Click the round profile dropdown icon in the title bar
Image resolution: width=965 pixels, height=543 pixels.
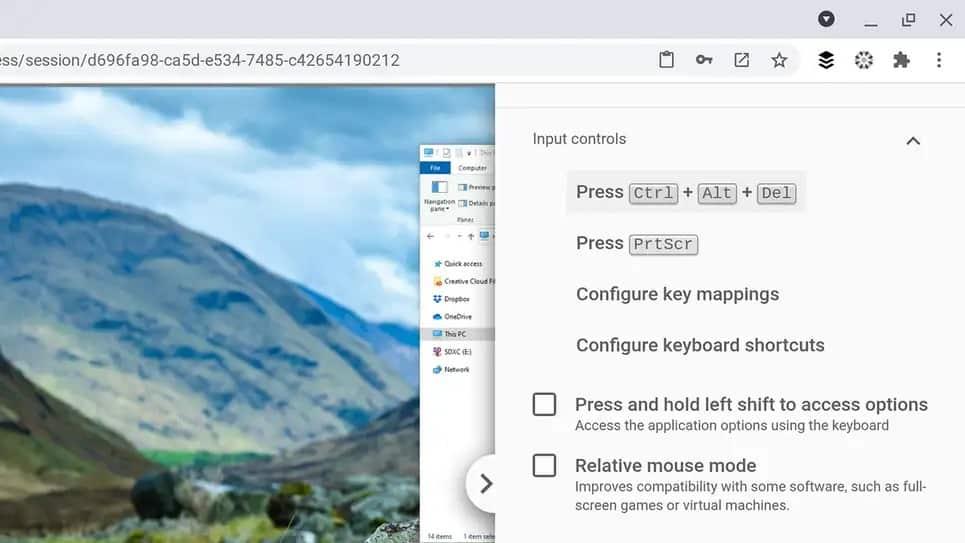click(x=826, y=19)
